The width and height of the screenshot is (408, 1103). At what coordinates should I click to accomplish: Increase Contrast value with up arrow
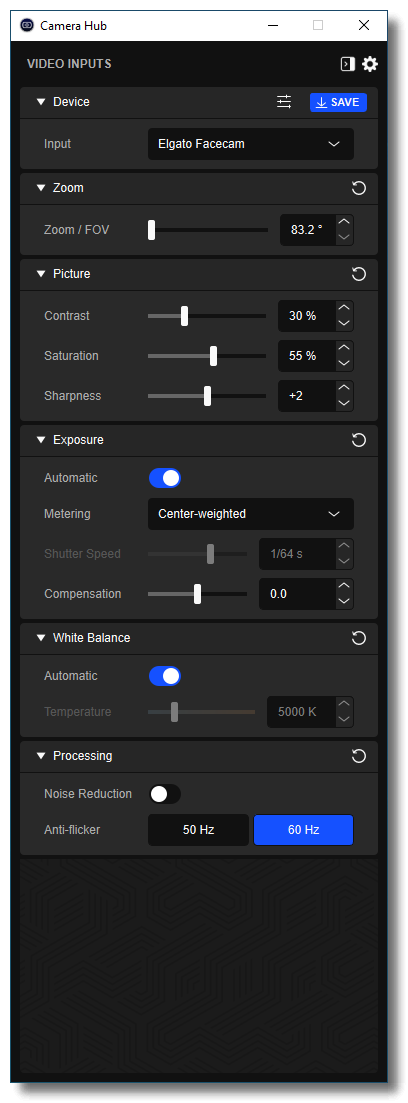pyautogui.click(x=343, y=309)
